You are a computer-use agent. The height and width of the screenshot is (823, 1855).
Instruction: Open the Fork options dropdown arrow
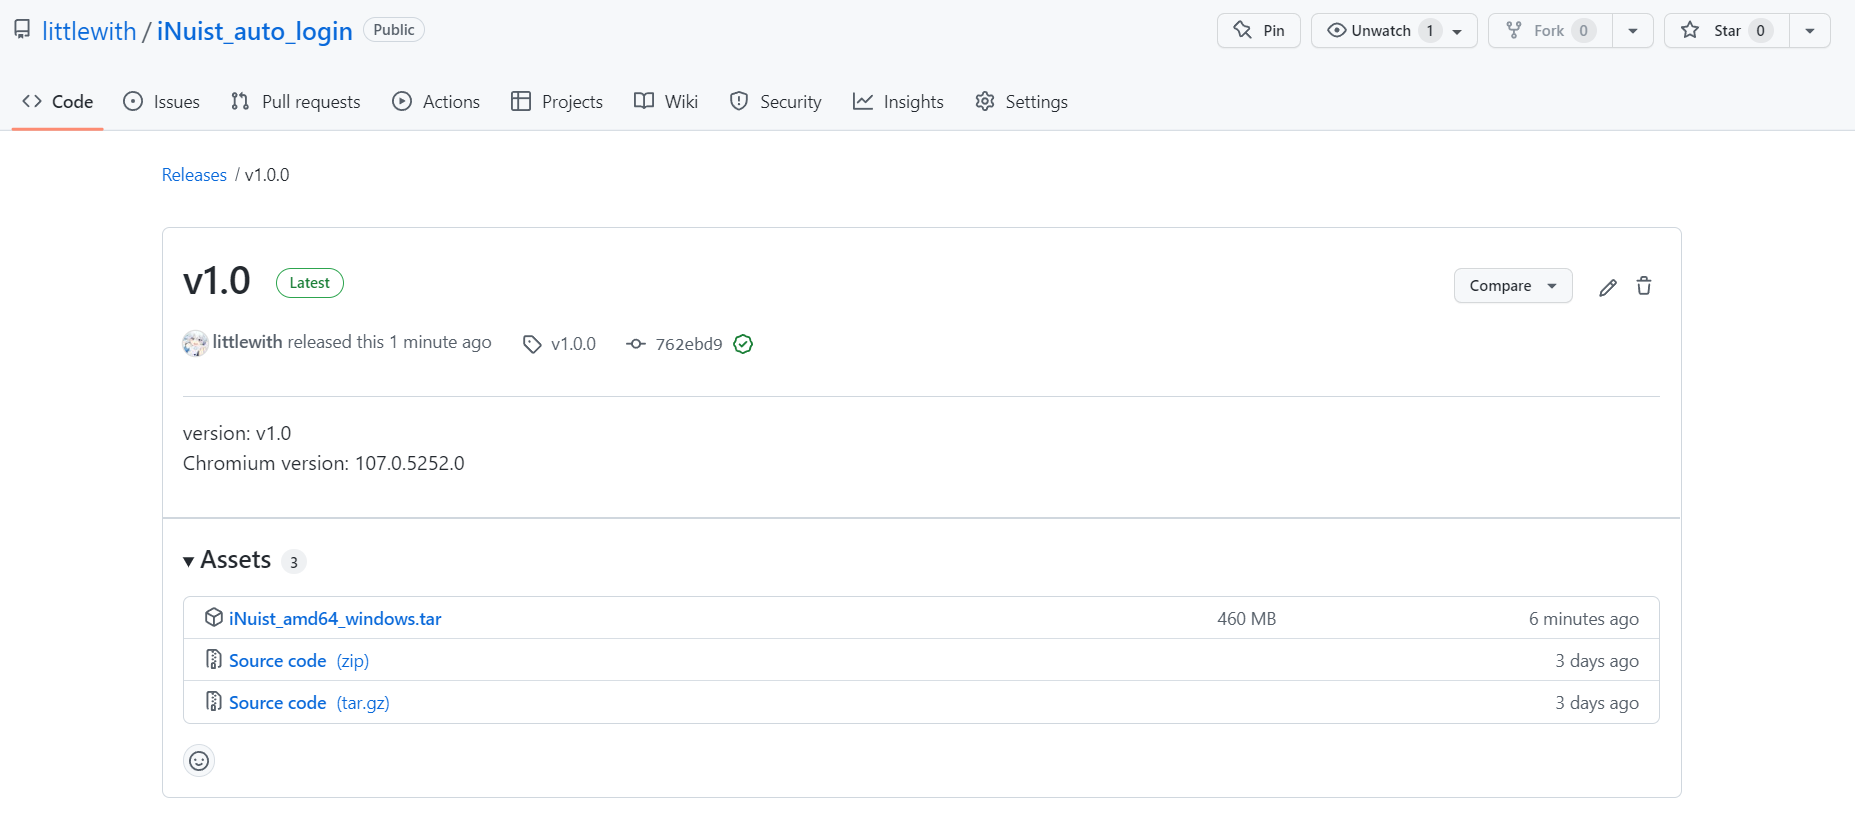1633,31
